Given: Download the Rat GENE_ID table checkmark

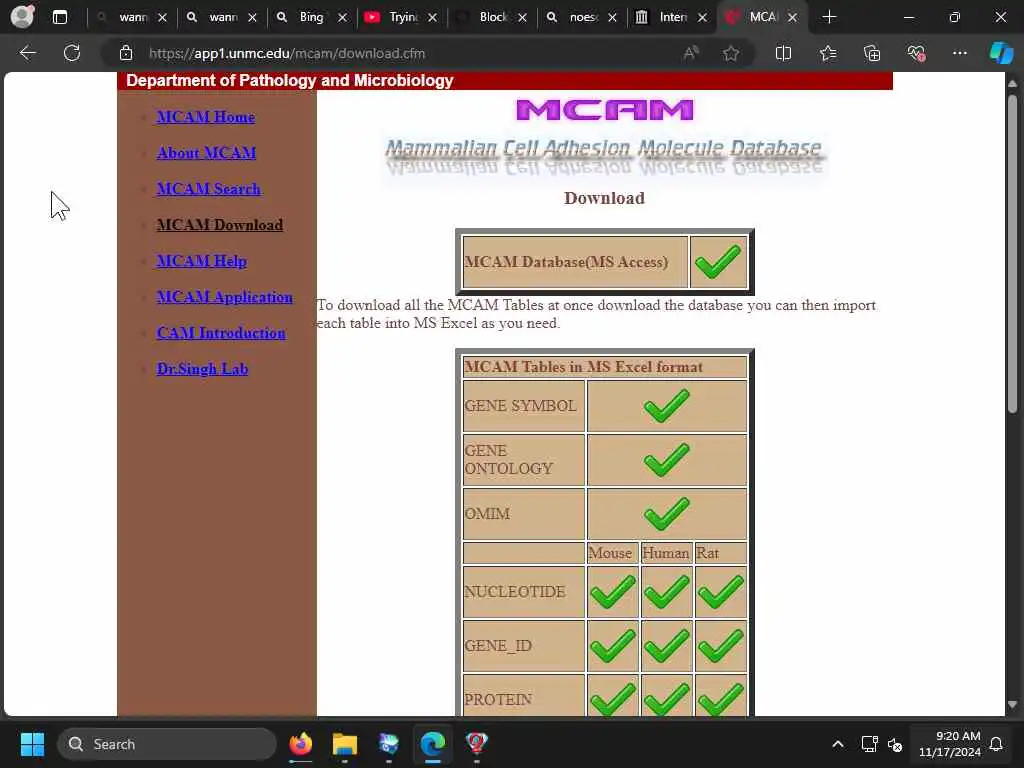Looking at the screenshot, I should coord(720,646).
